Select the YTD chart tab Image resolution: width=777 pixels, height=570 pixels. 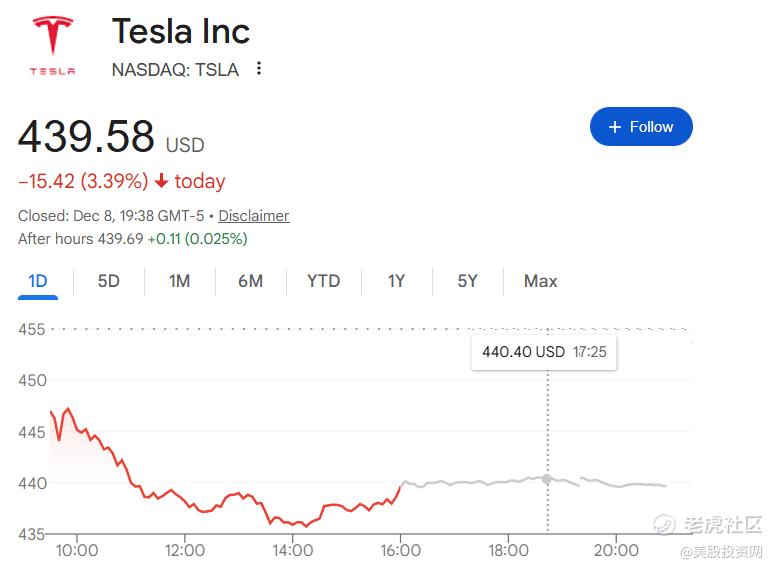(323, 281)
